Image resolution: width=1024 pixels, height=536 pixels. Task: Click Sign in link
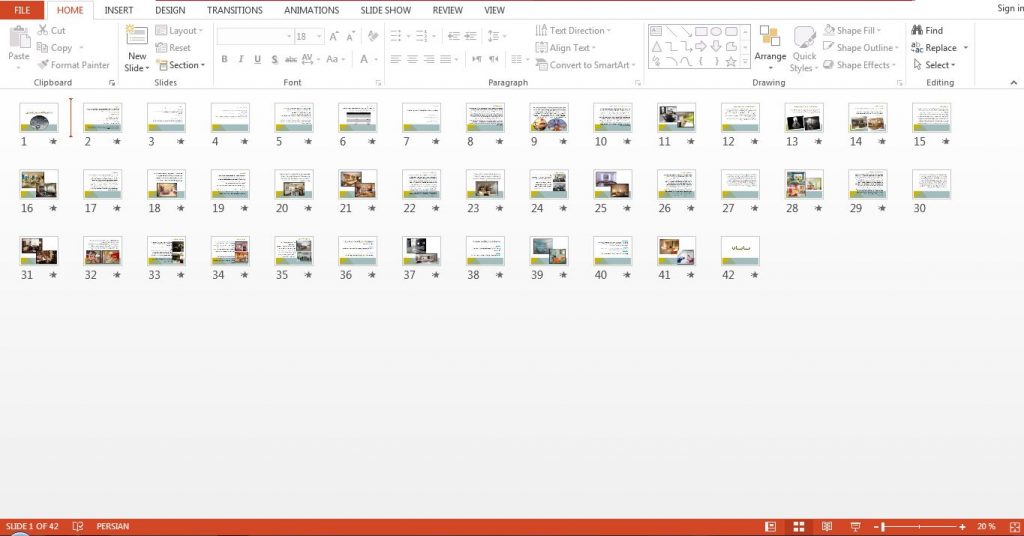[x=1010, y=8]
